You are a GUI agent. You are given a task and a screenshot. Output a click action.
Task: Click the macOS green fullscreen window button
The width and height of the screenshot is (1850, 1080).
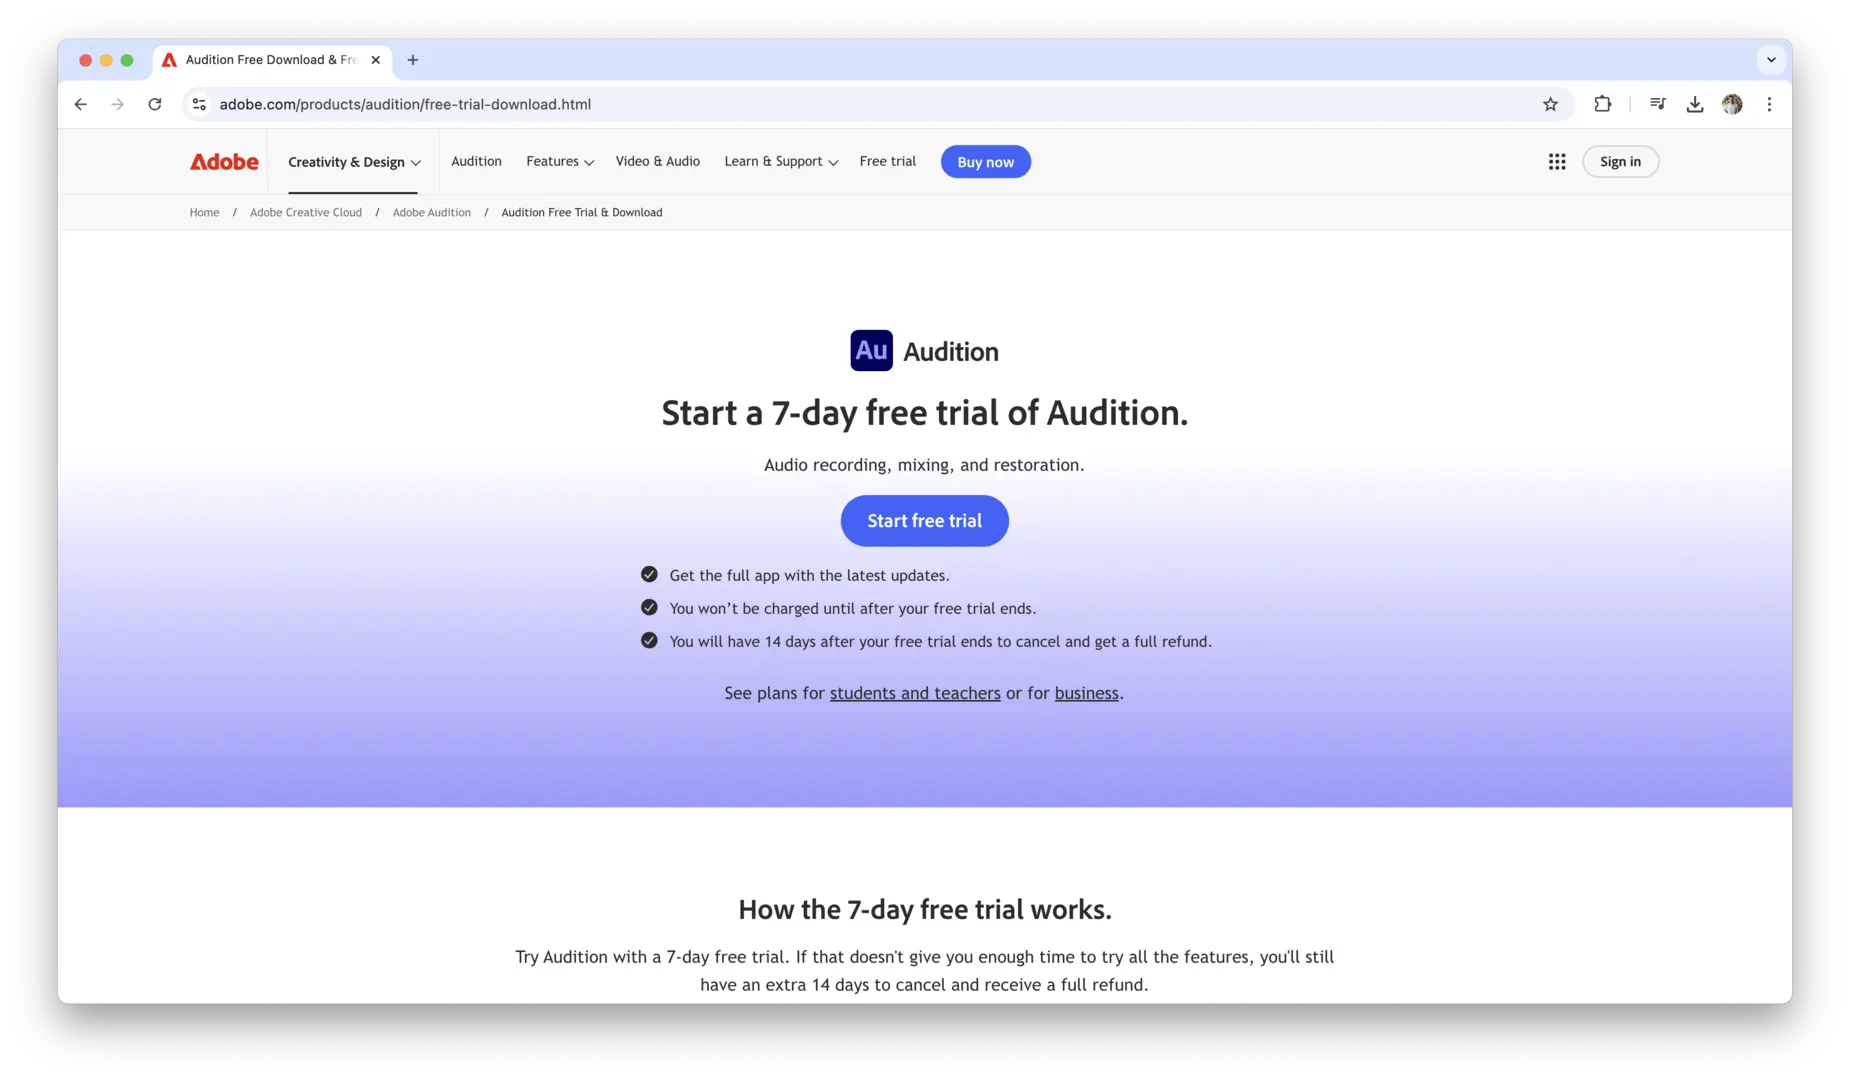tap(127, 60)
